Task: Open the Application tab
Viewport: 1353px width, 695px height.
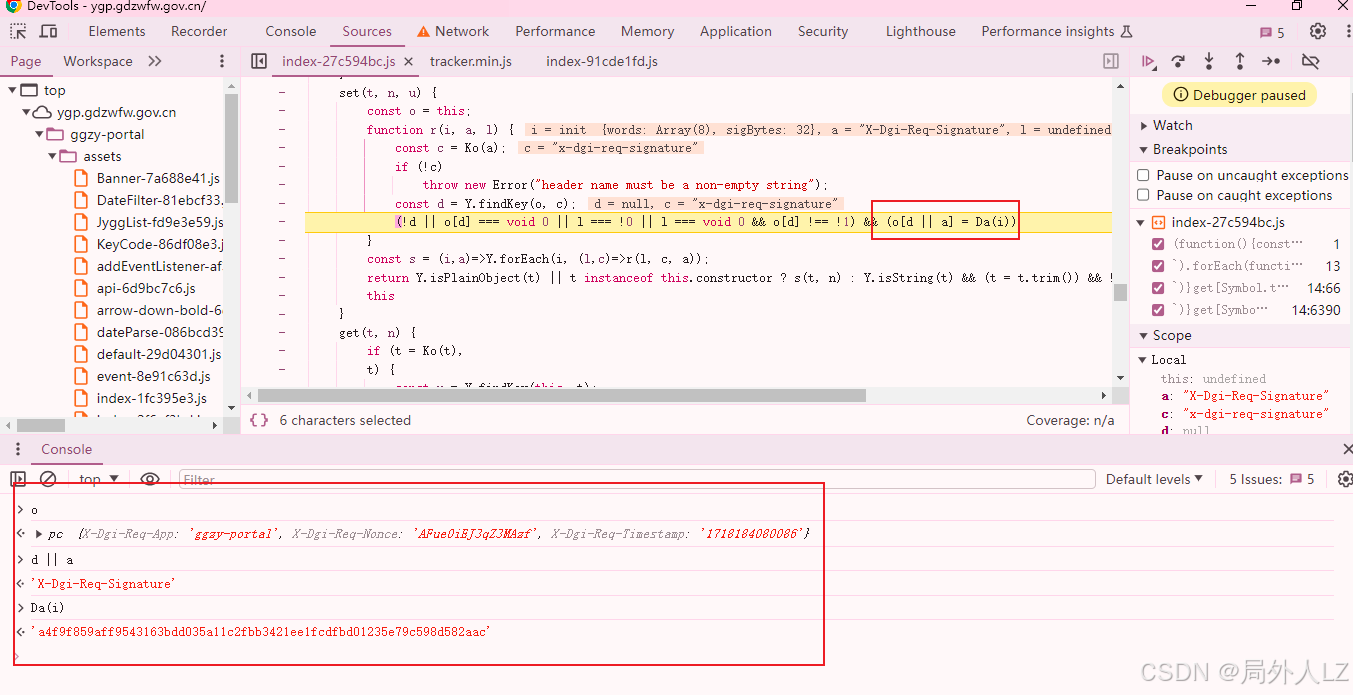Action: (736, 31)
